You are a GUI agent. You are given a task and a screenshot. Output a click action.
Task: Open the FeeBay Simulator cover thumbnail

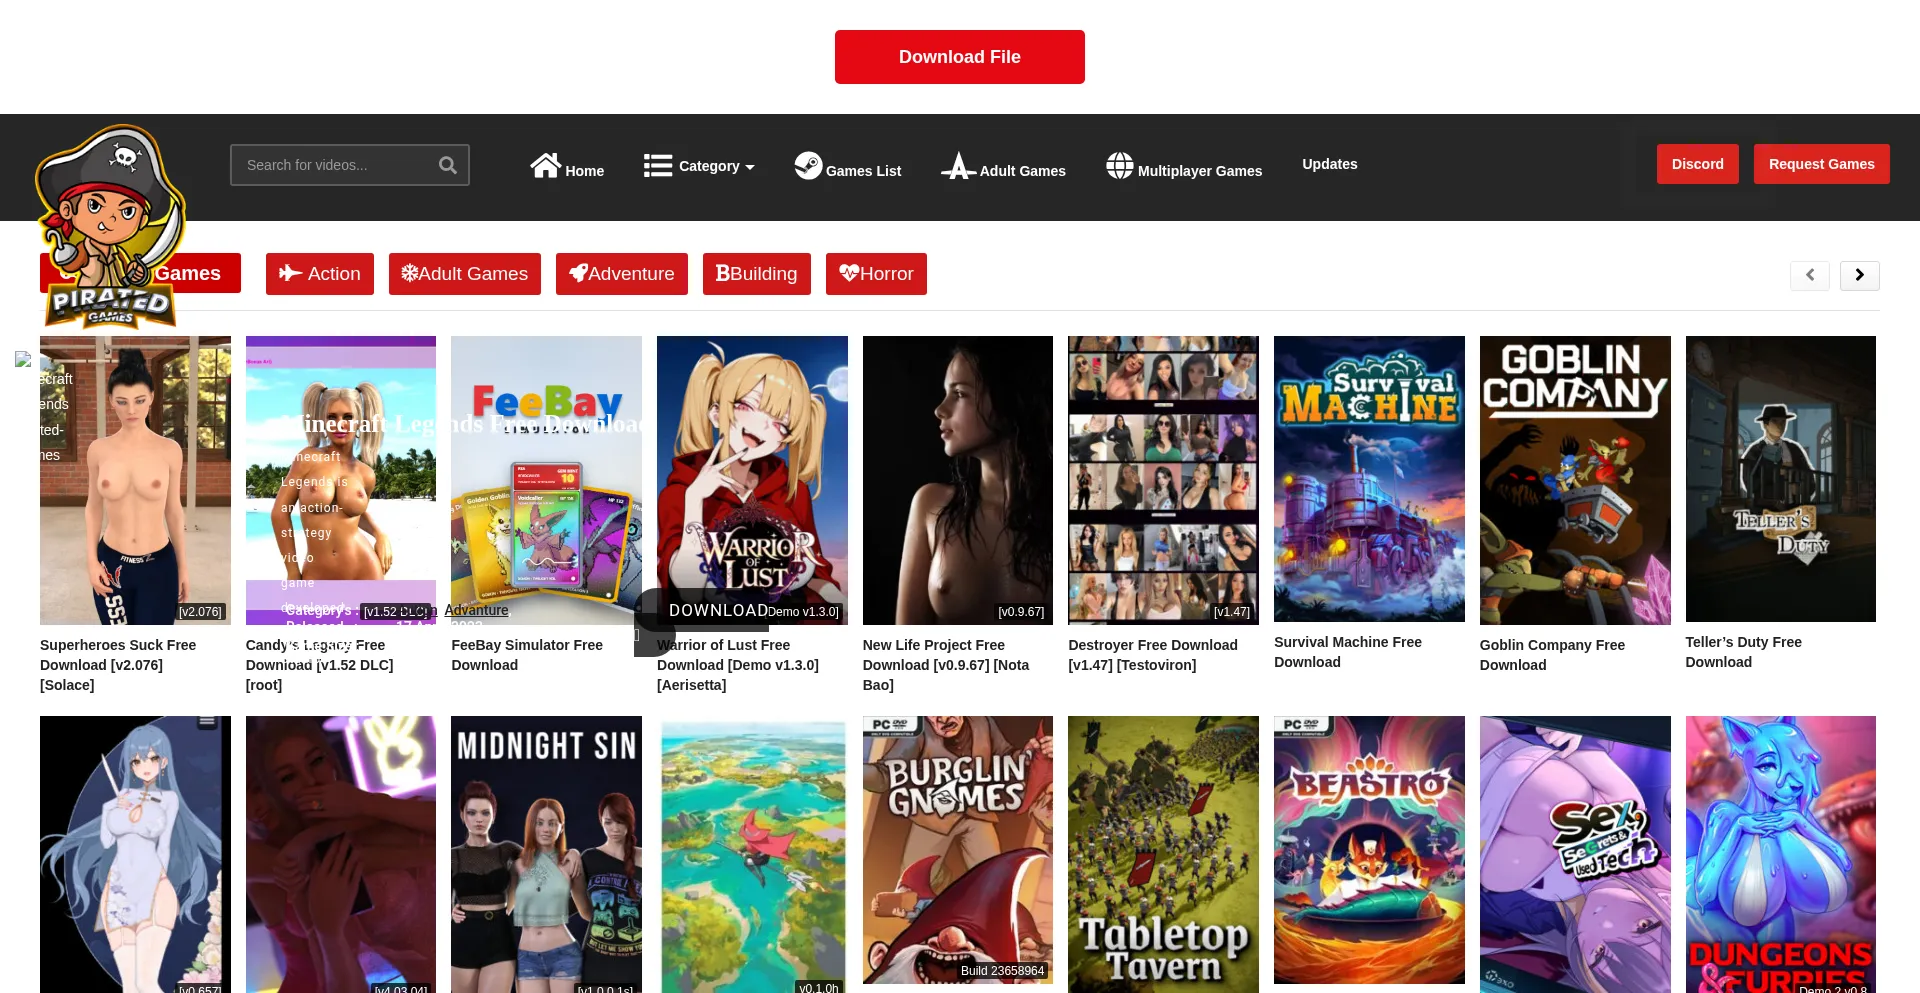pos(546,480)
